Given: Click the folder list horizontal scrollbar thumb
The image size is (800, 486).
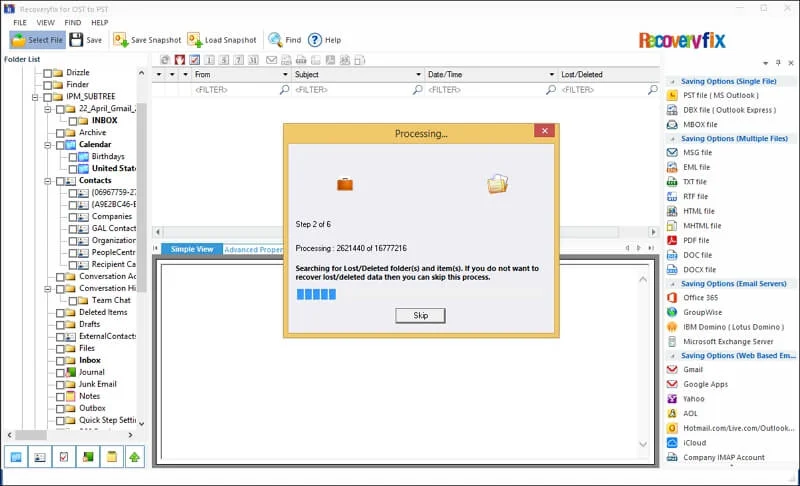Looking at the screenshot, I should [31, 435].
